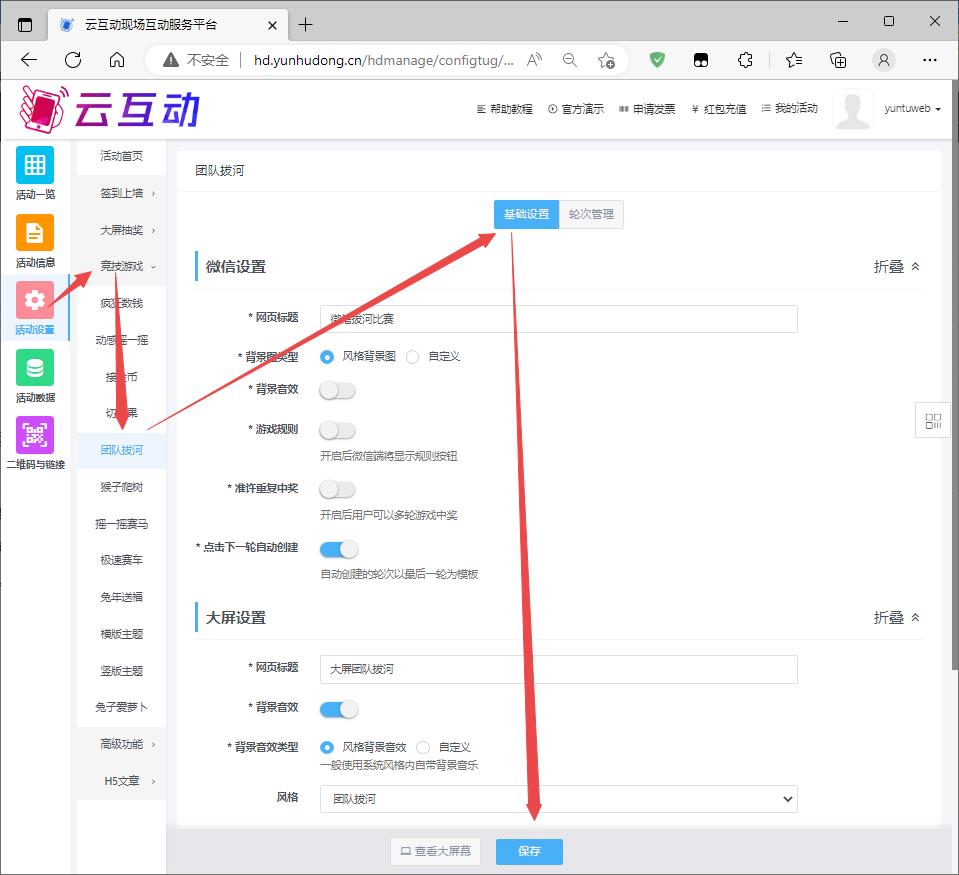
Task: Click the 微信设置 网页标题 input field
Action: pos(558,319)
